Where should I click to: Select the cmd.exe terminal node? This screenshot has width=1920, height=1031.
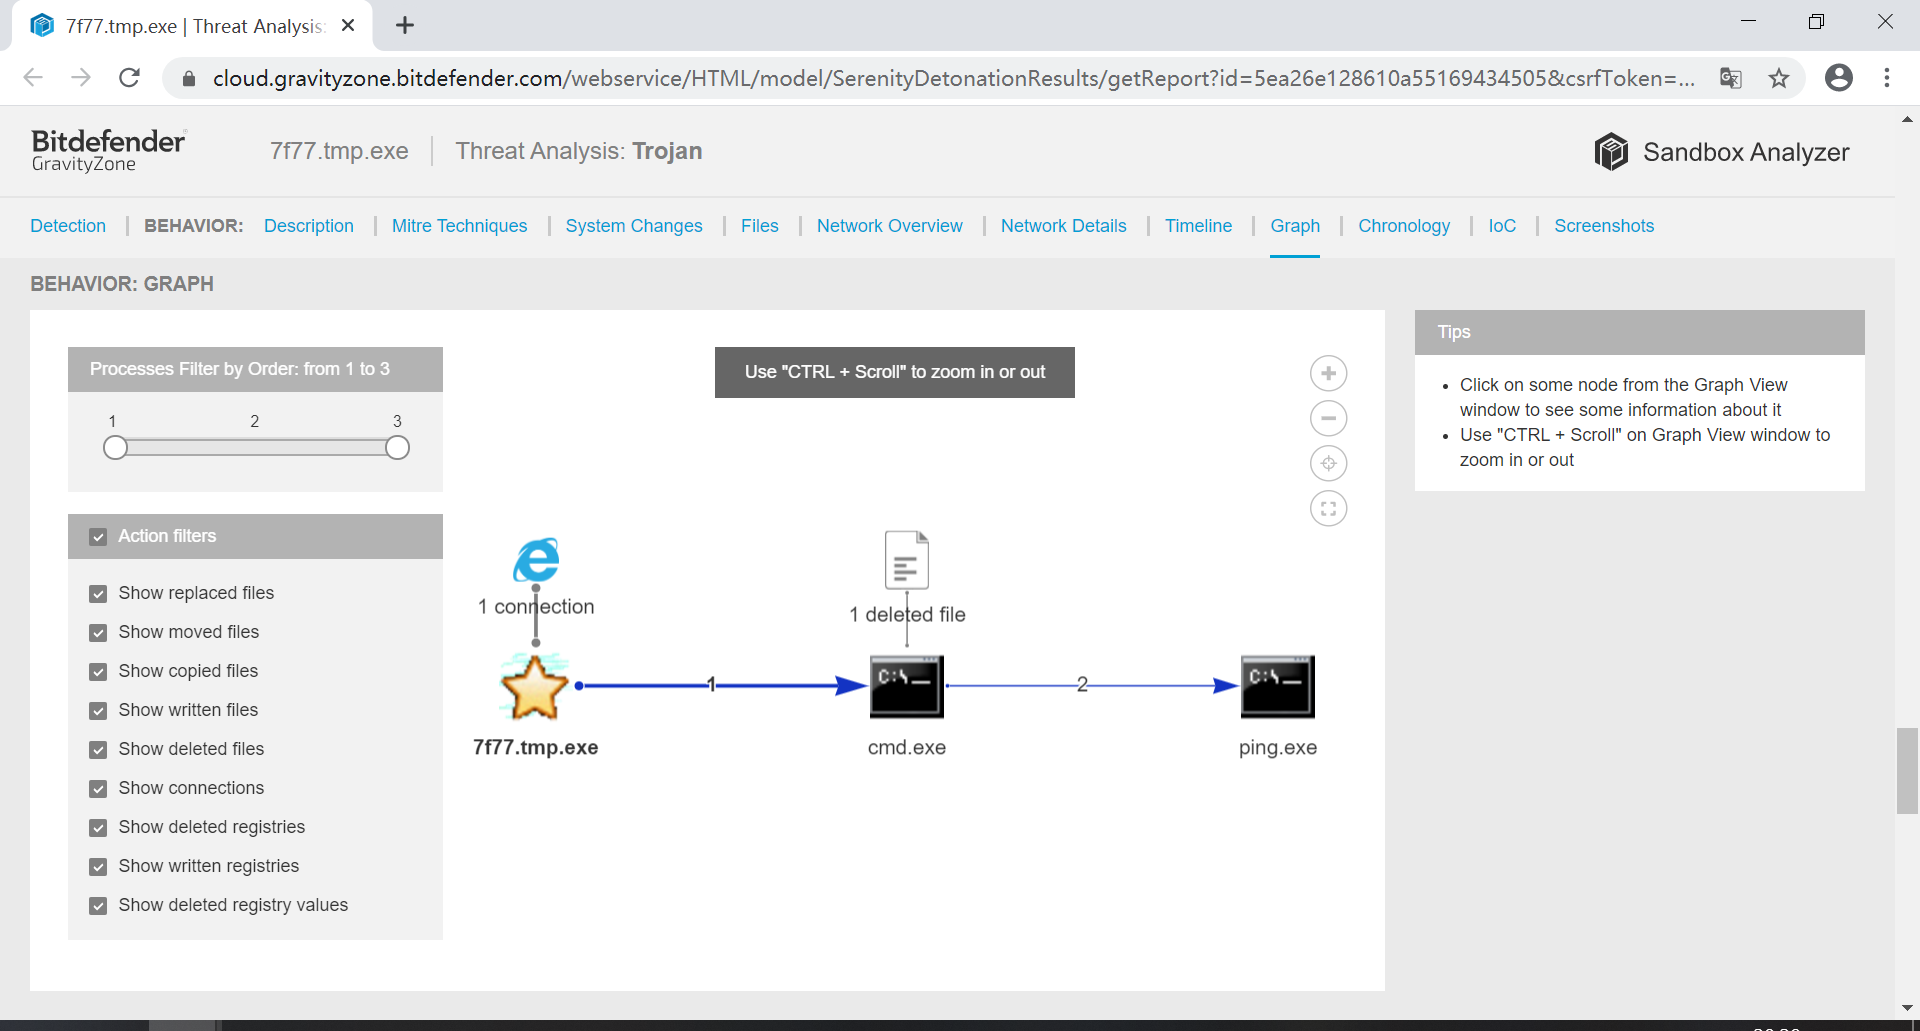coord(907,686)
